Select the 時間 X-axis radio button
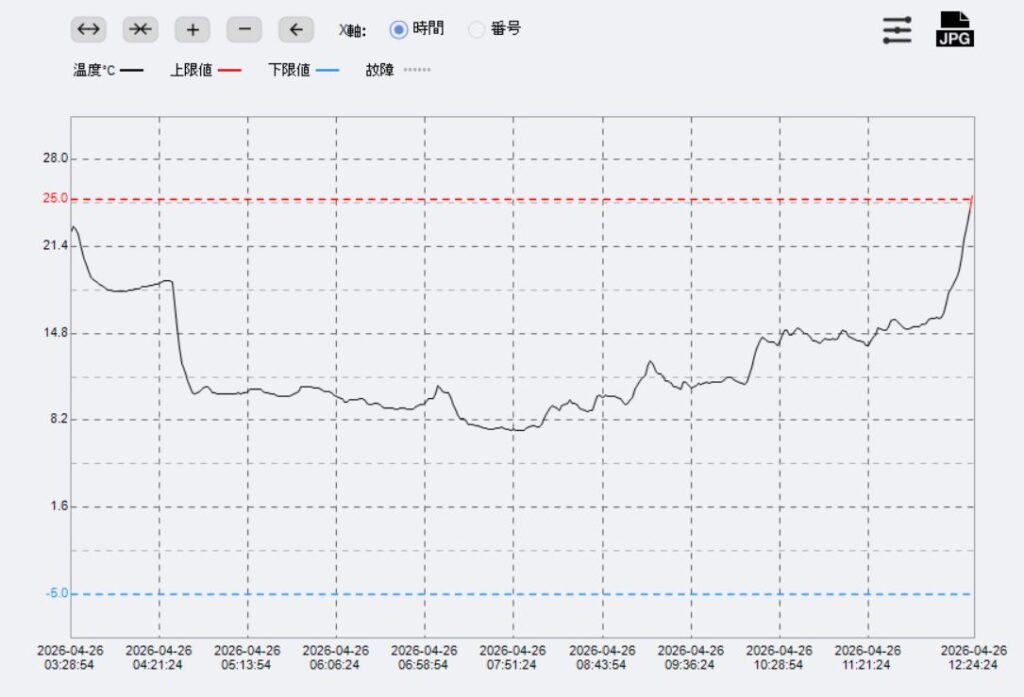The image size is (1024, 697). pos(399,29)
